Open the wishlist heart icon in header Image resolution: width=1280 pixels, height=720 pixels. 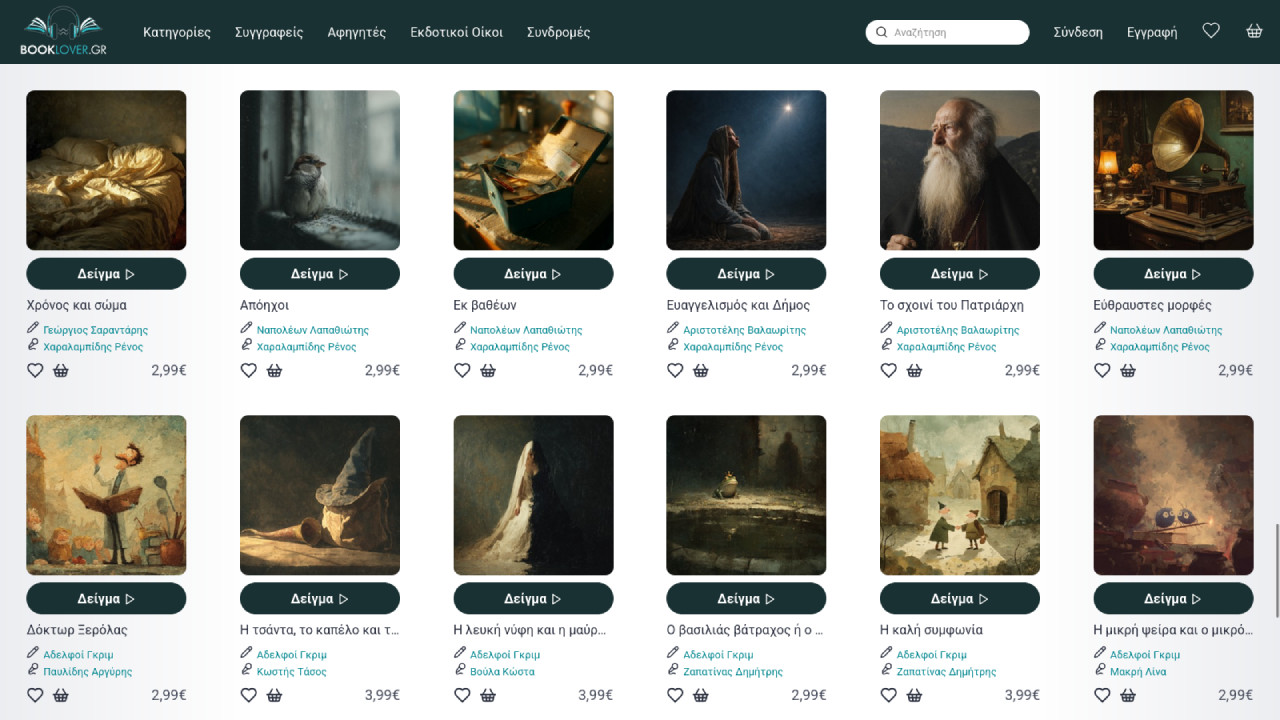(1211, 31)
